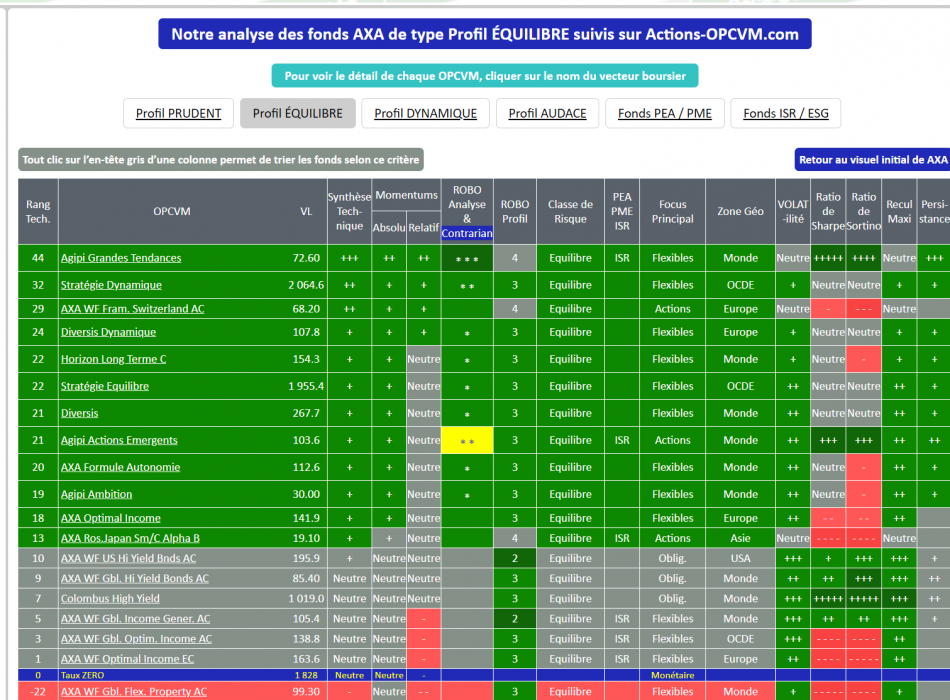Sort by Recul Maxi header

pos(899,212)
